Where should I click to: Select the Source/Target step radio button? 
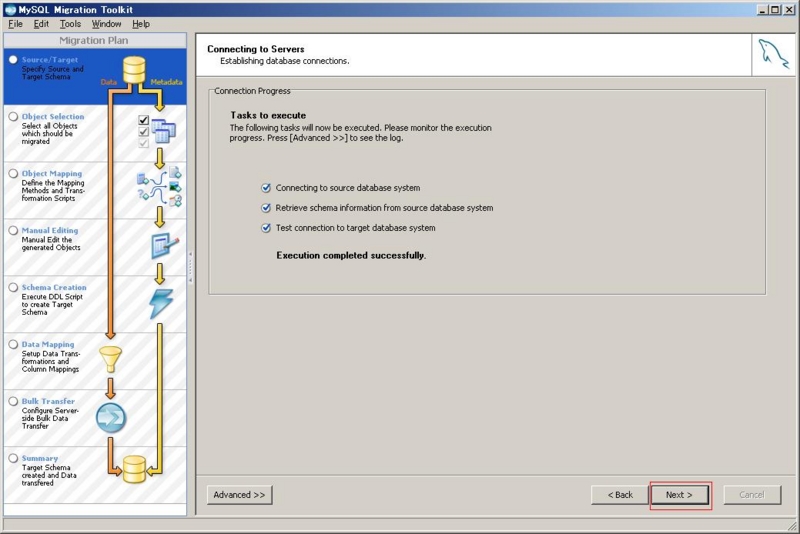coord(13,60)
